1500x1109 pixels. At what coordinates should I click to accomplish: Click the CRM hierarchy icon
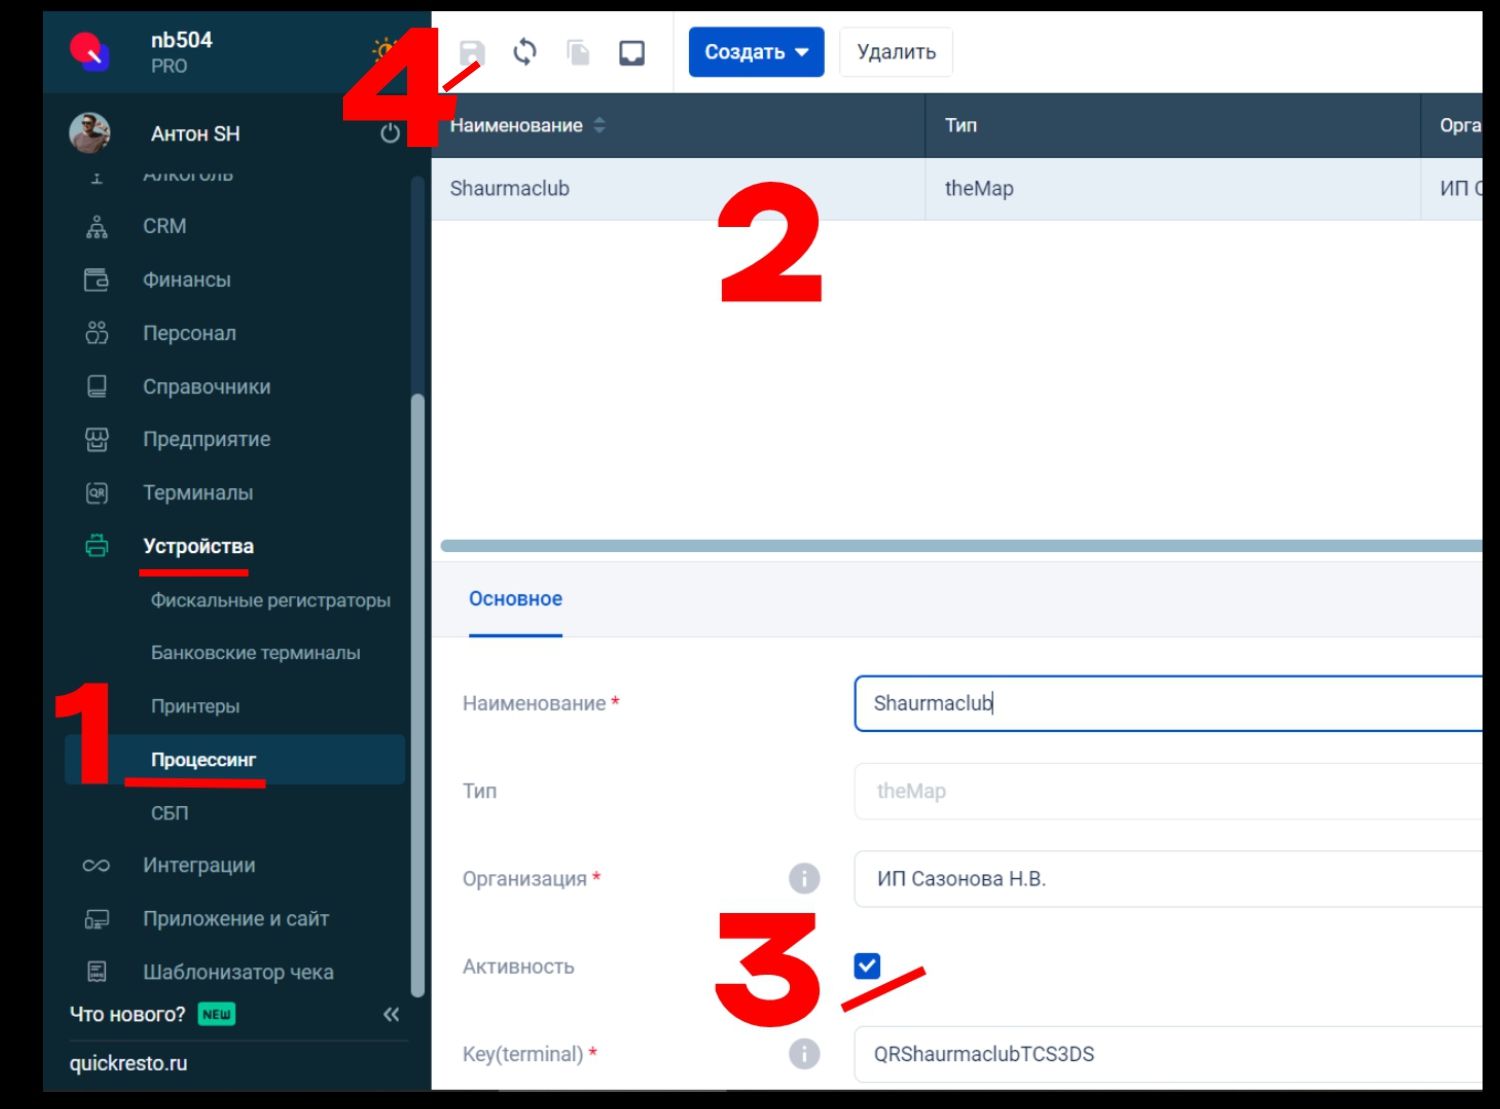point(97,227)
